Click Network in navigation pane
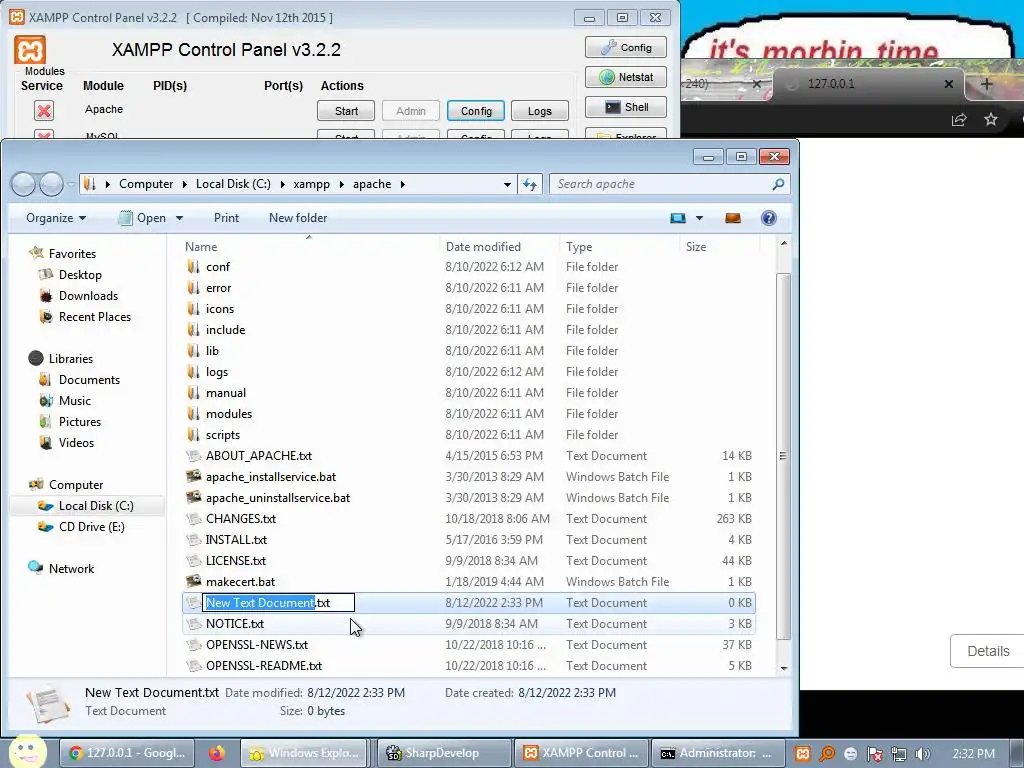Screen dimensions: 1024x768 71,569
